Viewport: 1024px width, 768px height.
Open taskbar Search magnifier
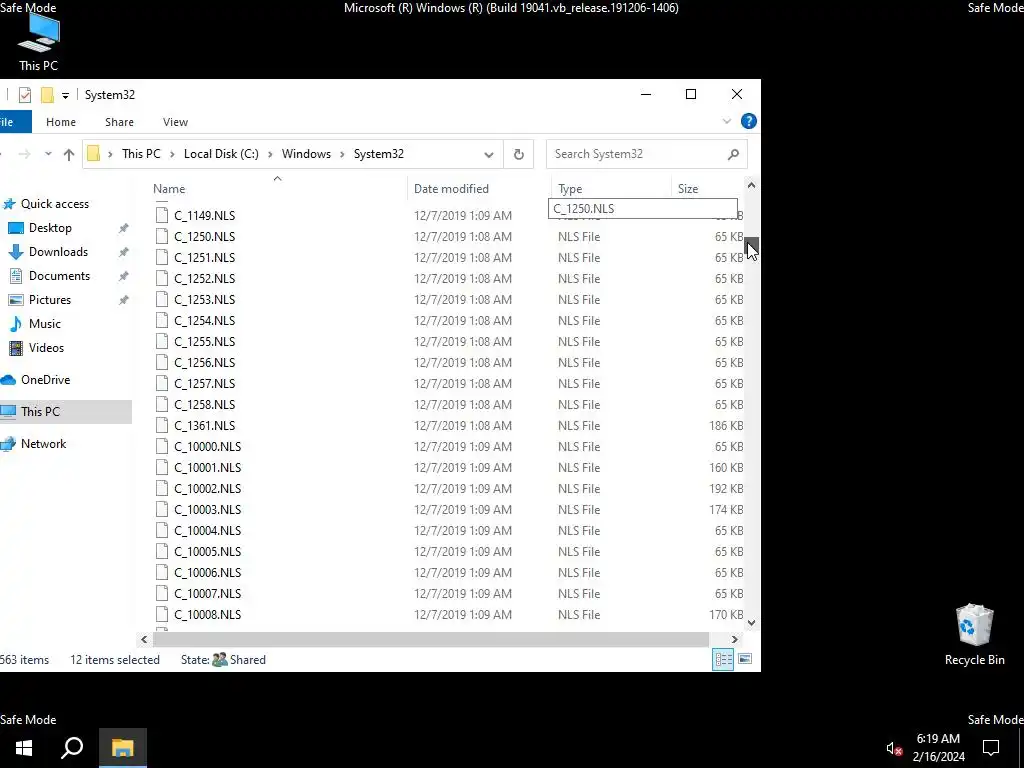point(72,748)
